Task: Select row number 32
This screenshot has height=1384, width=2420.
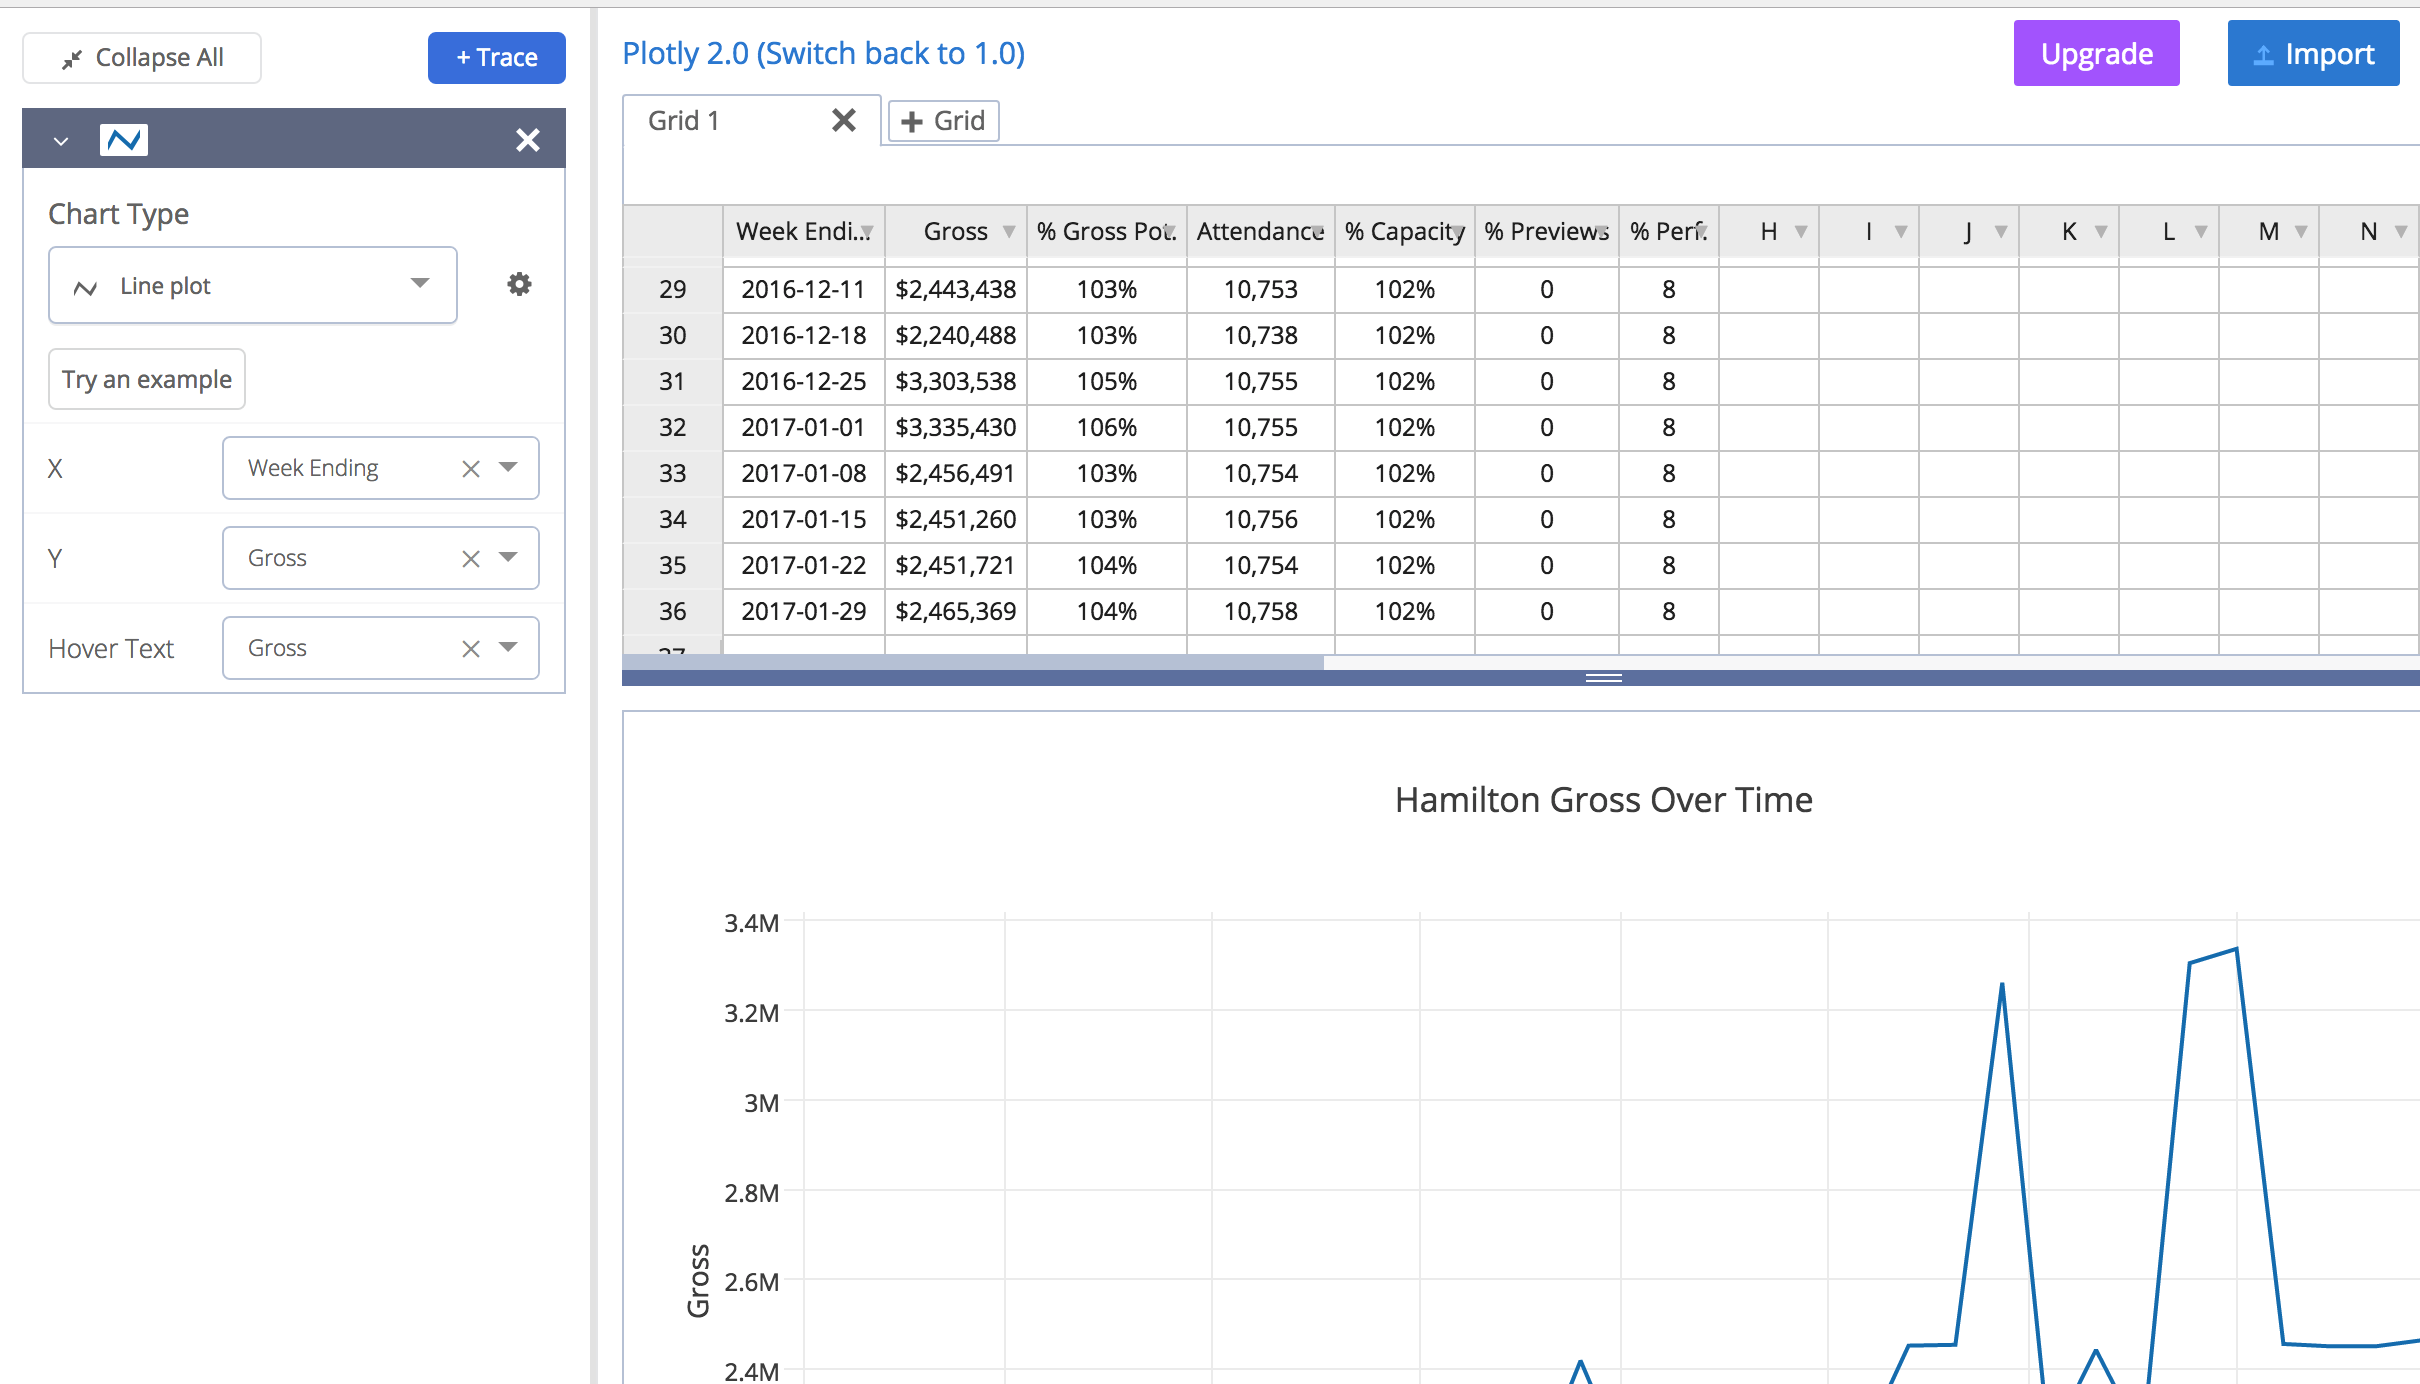Action: [x=672, y=427]
